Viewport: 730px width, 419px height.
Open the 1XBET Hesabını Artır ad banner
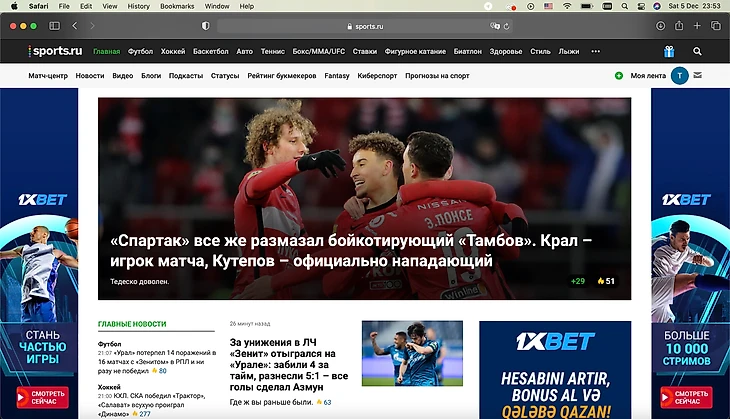pyautogui.click(x=555, y=370)
